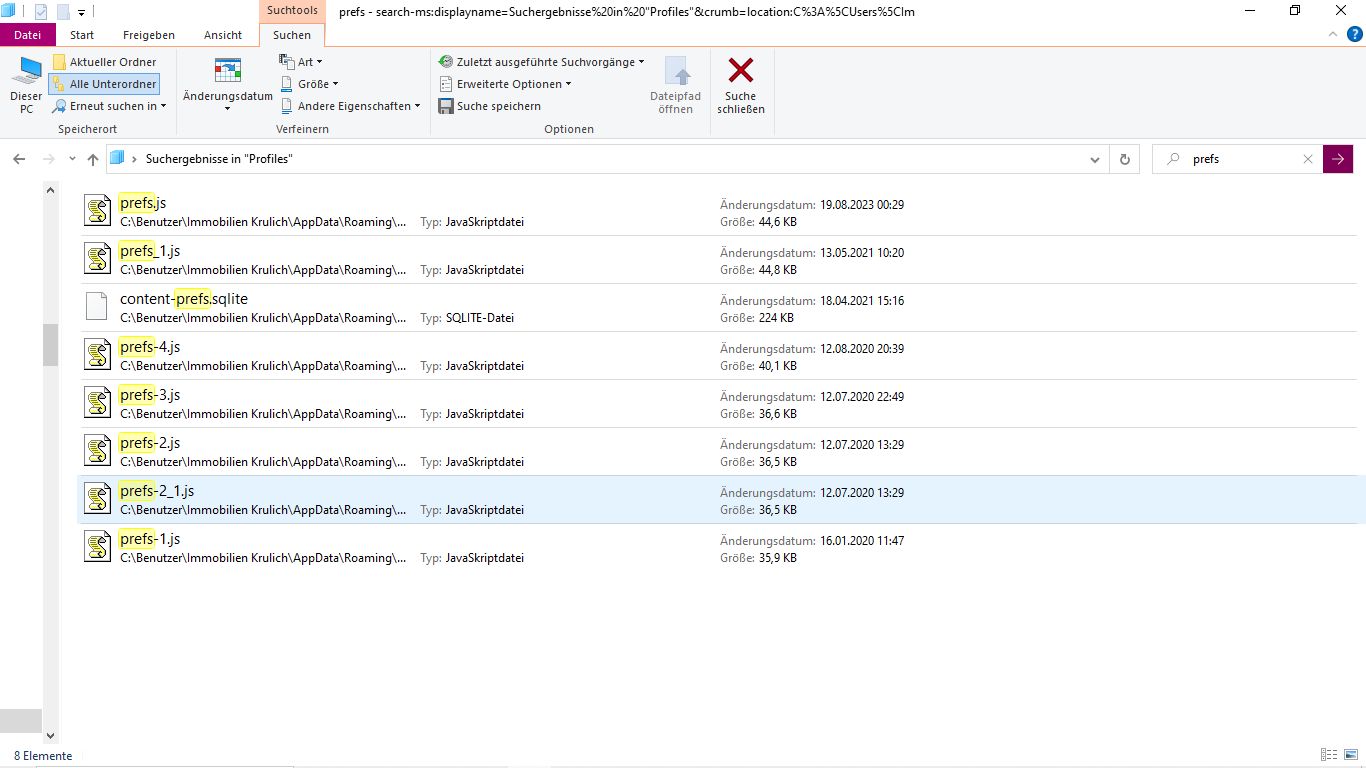Viewport: 1366px width, 768px height.
Task: Switch to details view layout
Action: tap(1329, 755)
